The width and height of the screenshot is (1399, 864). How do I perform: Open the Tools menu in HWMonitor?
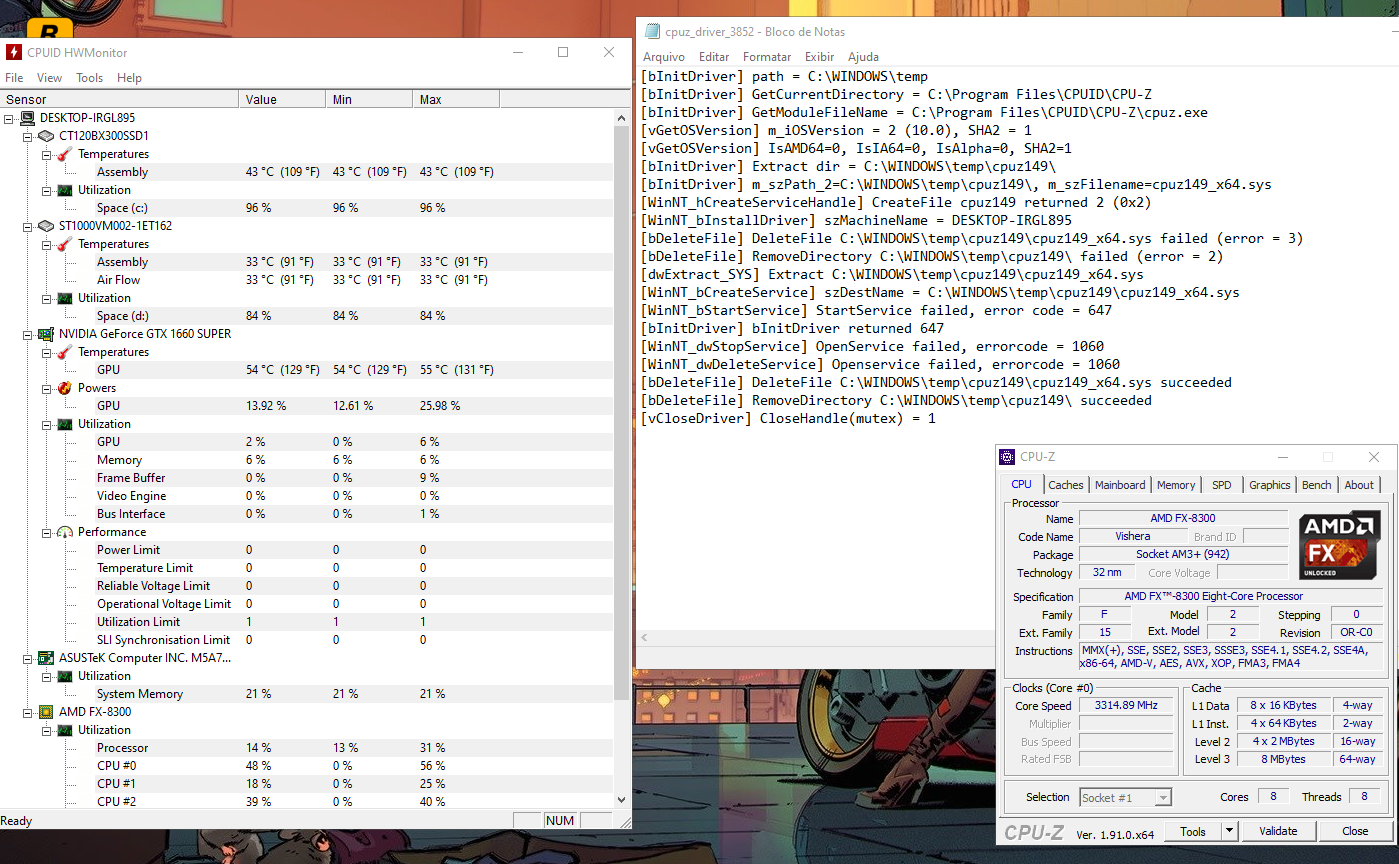[x=89, y=78]
